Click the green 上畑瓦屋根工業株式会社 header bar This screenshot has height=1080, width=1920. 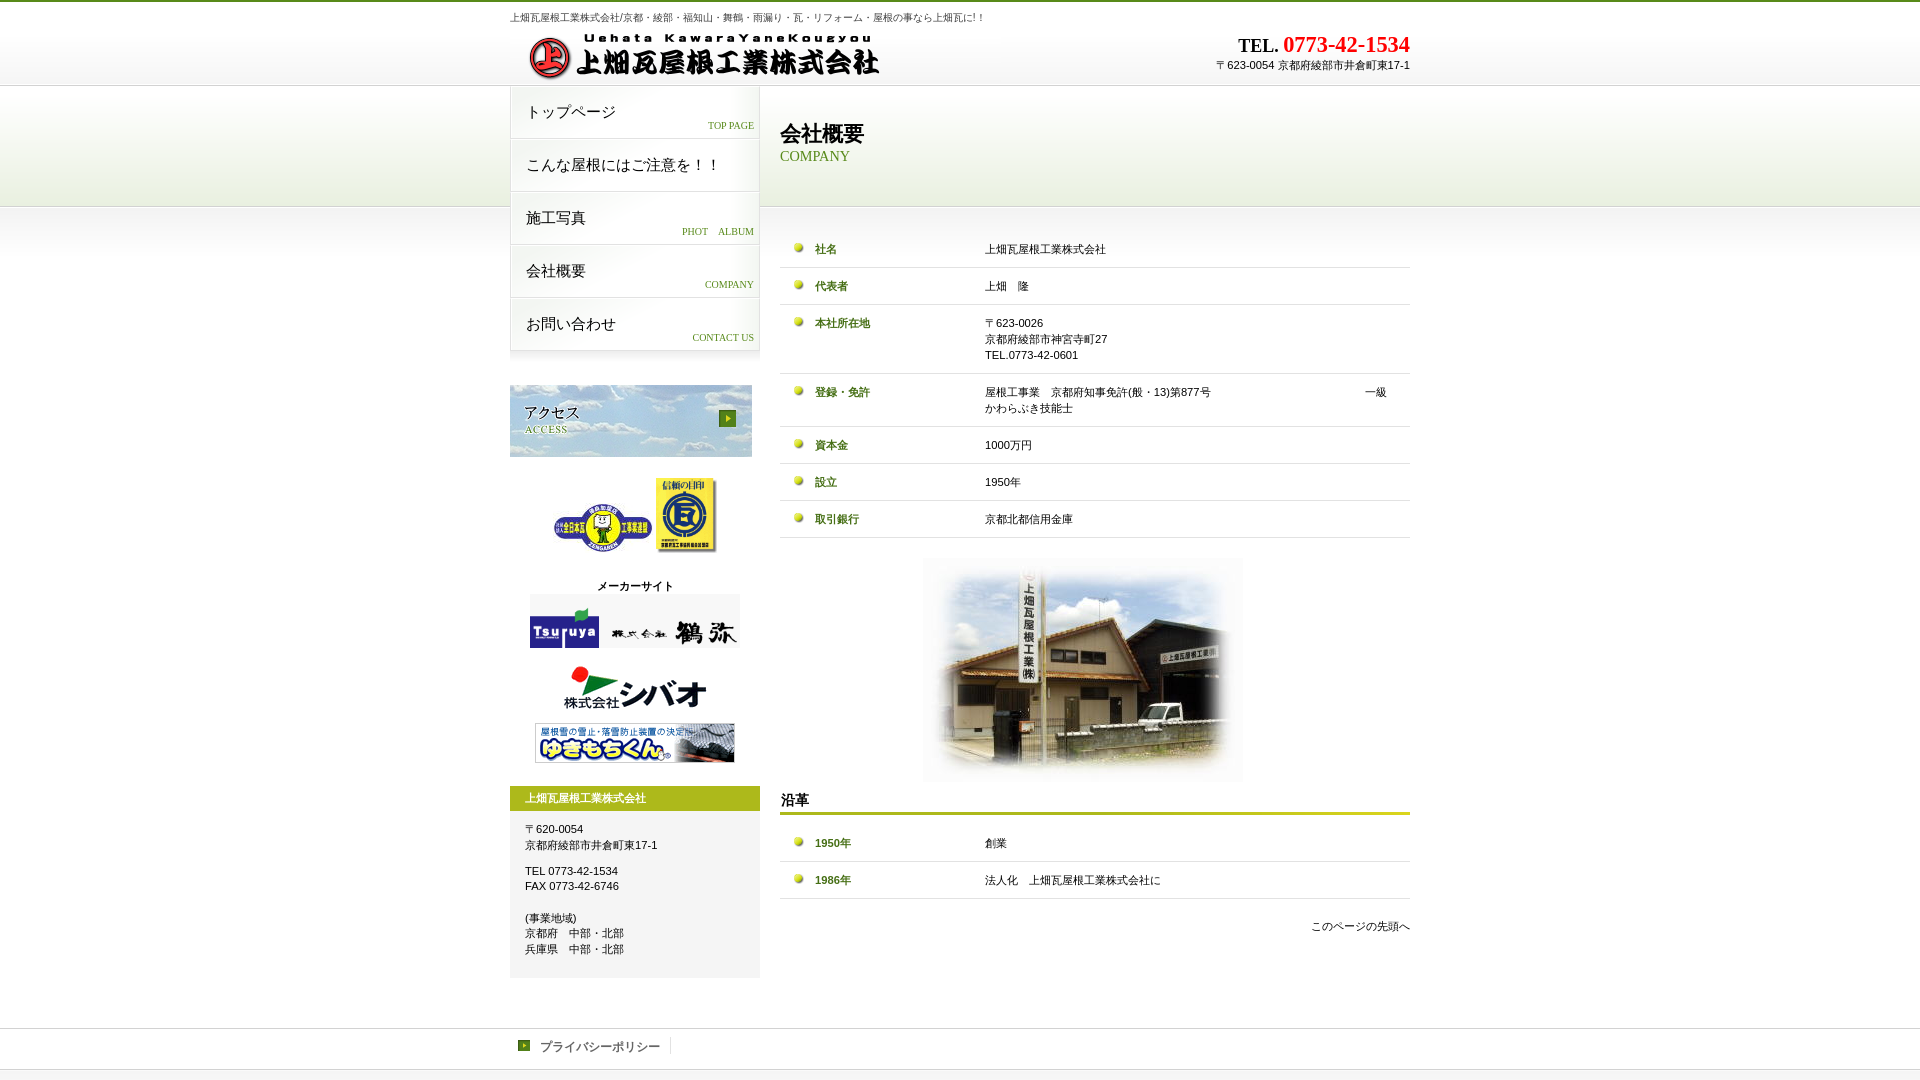tap(634, 798)
